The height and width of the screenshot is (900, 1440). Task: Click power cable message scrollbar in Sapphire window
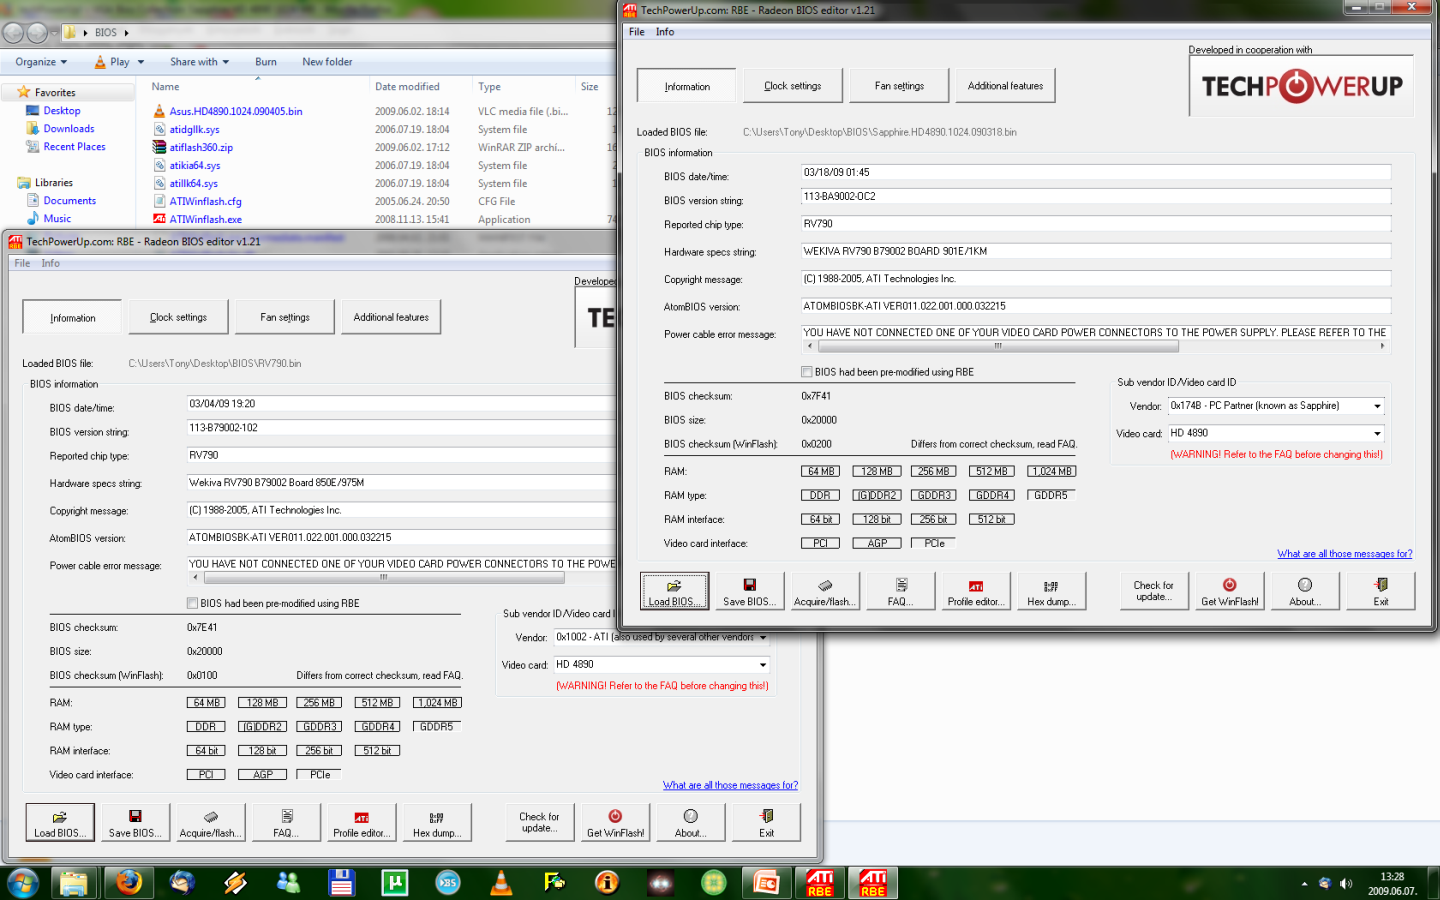pyautogui.click(x=998, y=346)
